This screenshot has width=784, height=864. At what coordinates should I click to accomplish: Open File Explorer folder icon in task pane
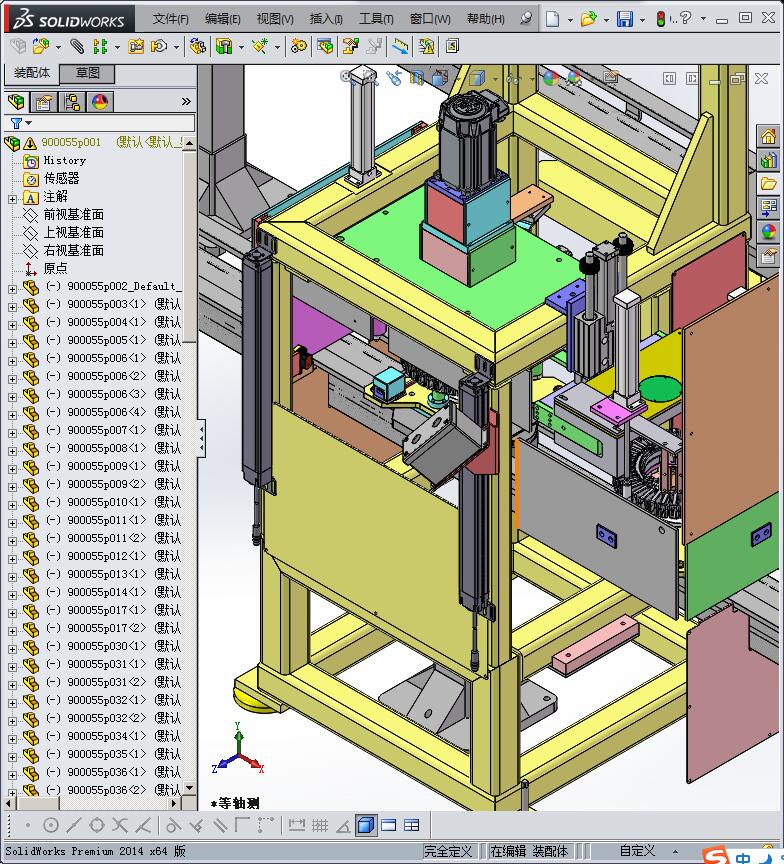point(768,184)
